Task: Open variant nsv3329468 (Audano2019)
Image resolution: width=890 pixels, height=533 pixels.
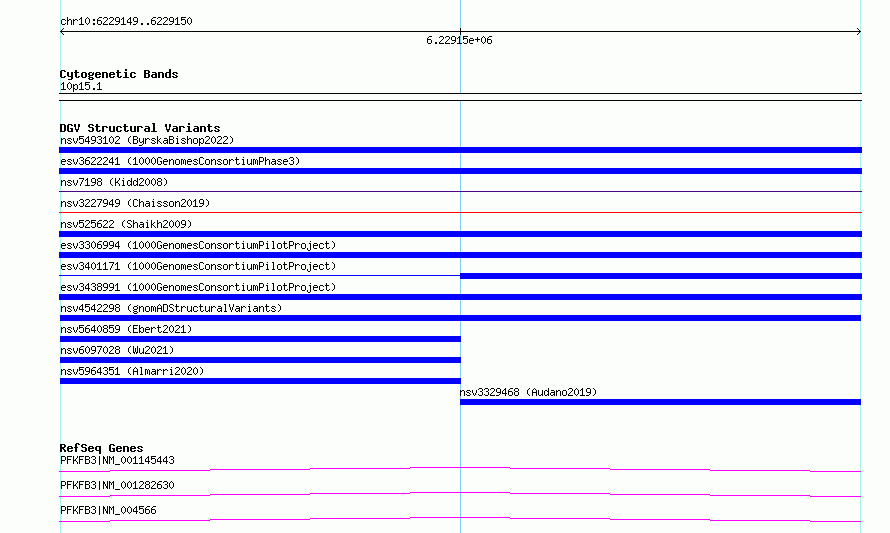Action: click(x=528, y=392)
